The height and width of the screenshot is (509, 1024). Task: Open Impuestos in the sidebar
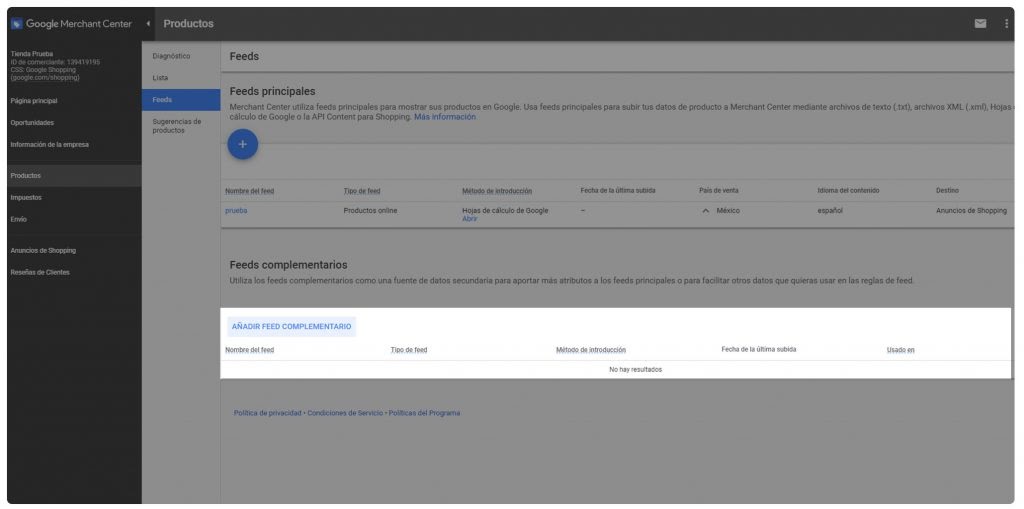26,197
